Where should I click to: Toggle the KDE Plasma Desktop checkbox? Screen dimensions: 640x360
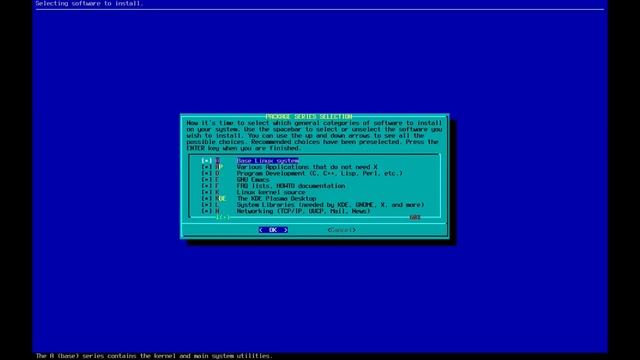[x=207, y=198]
